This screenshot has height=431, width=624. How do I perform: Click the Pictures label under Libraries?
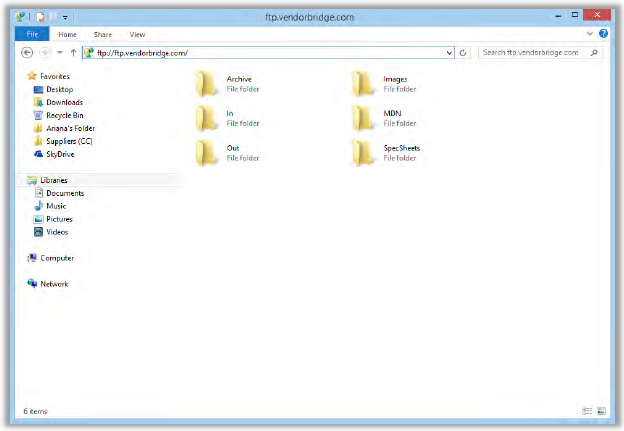59,219
